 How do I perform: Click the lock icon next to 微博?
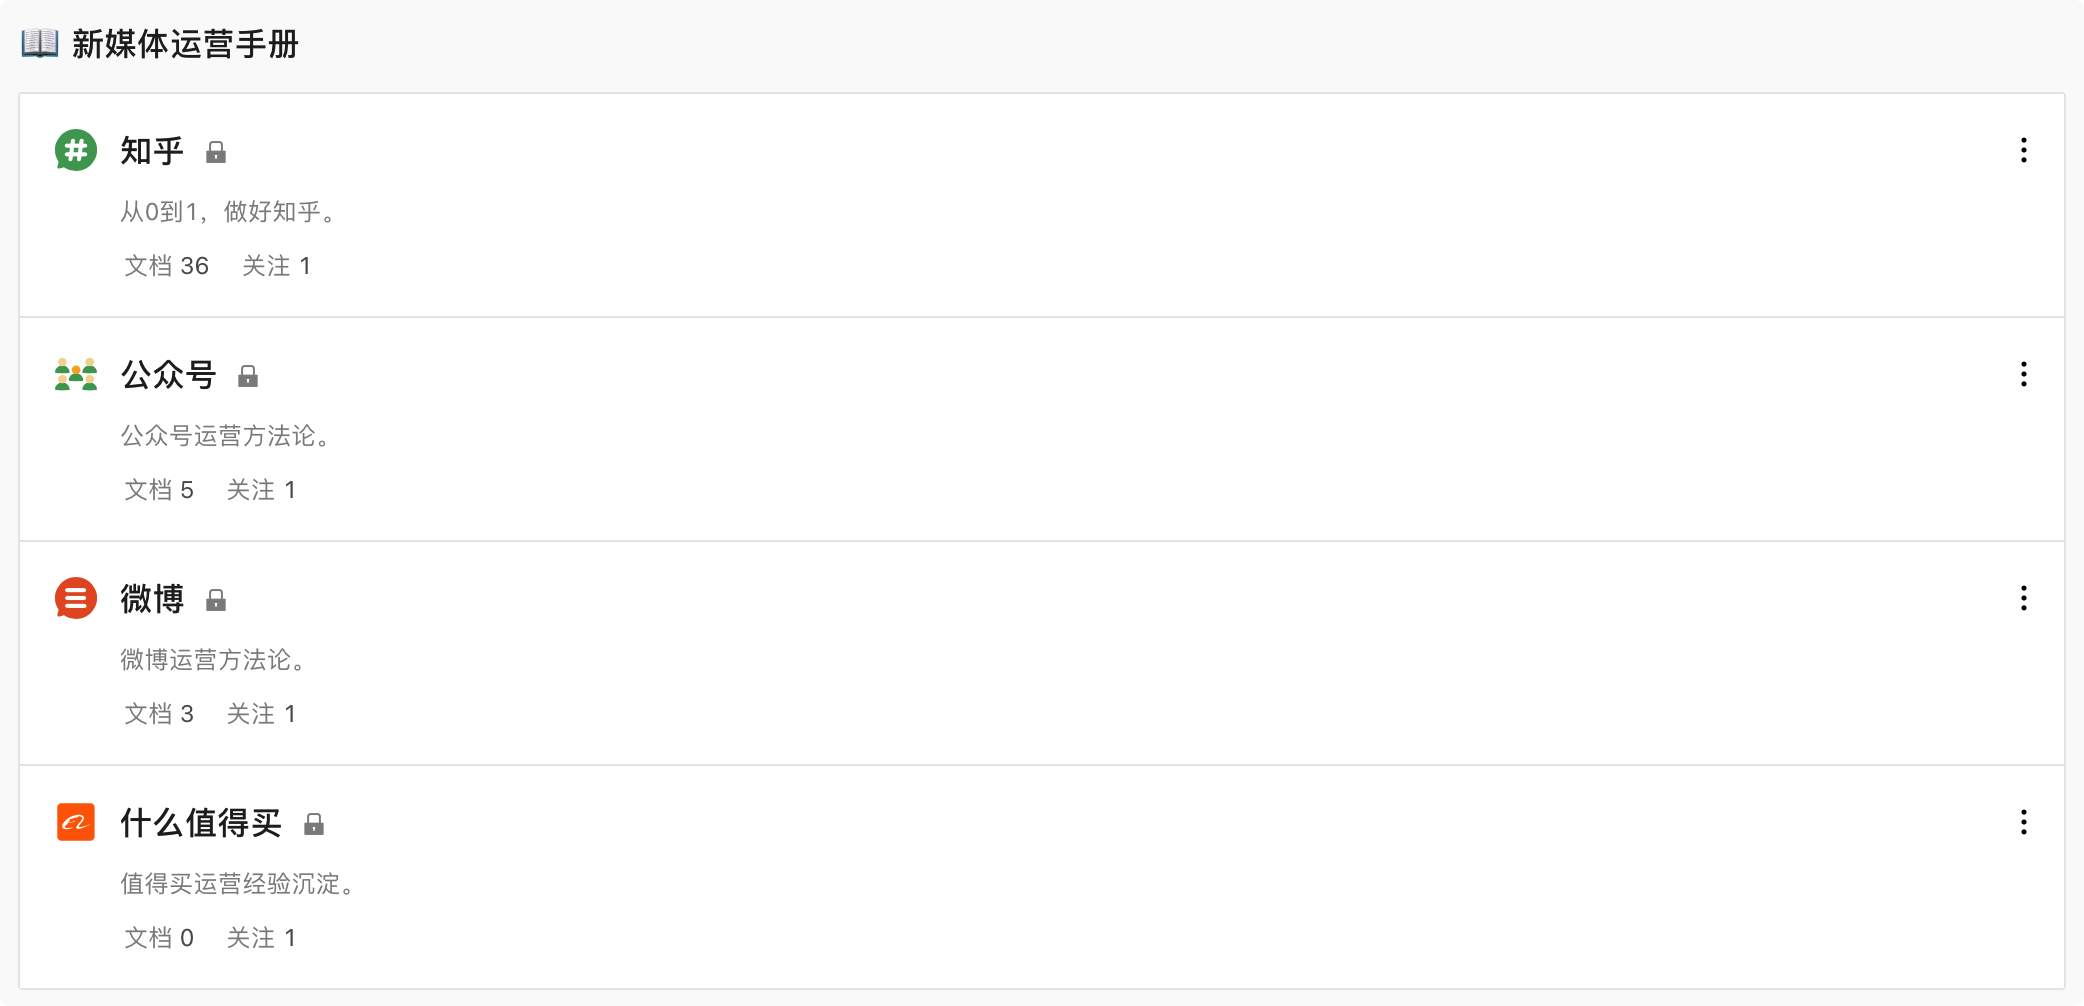(216, 600)
